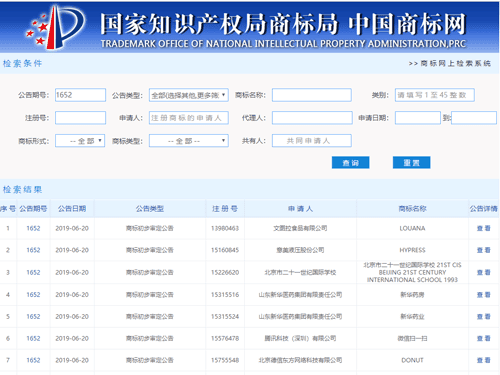This screenshot has width=500, height=375.
Task: Click the 申请人 column header
Action: (x=300, y=209)
